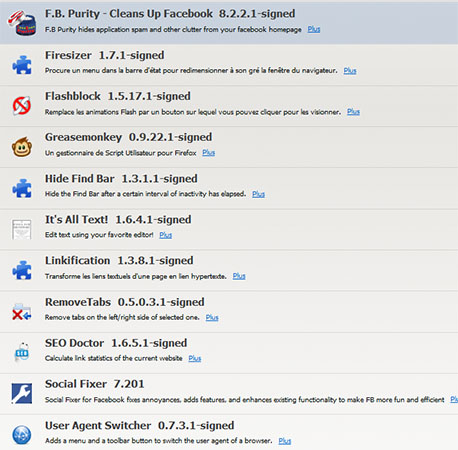
Task: Click the Hide Find Bar puzzle icon
Action: click(x=22, y=188)
